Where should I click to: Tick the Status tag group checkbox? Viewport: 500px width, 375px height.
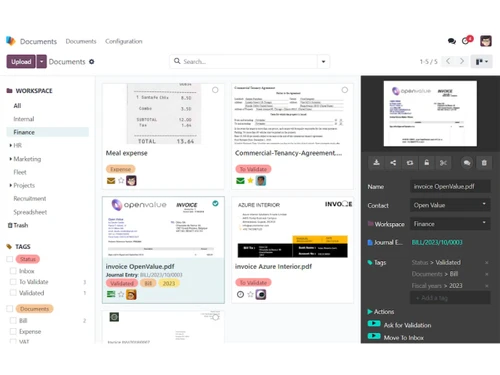point(10,259)
